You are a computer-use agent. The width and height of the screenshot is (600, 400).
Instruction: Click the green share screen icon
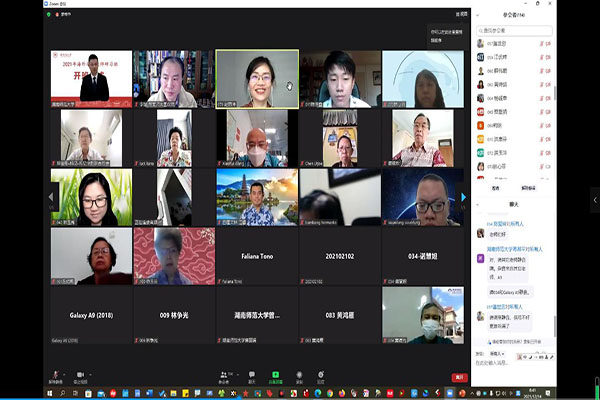(x=274, y=377)
